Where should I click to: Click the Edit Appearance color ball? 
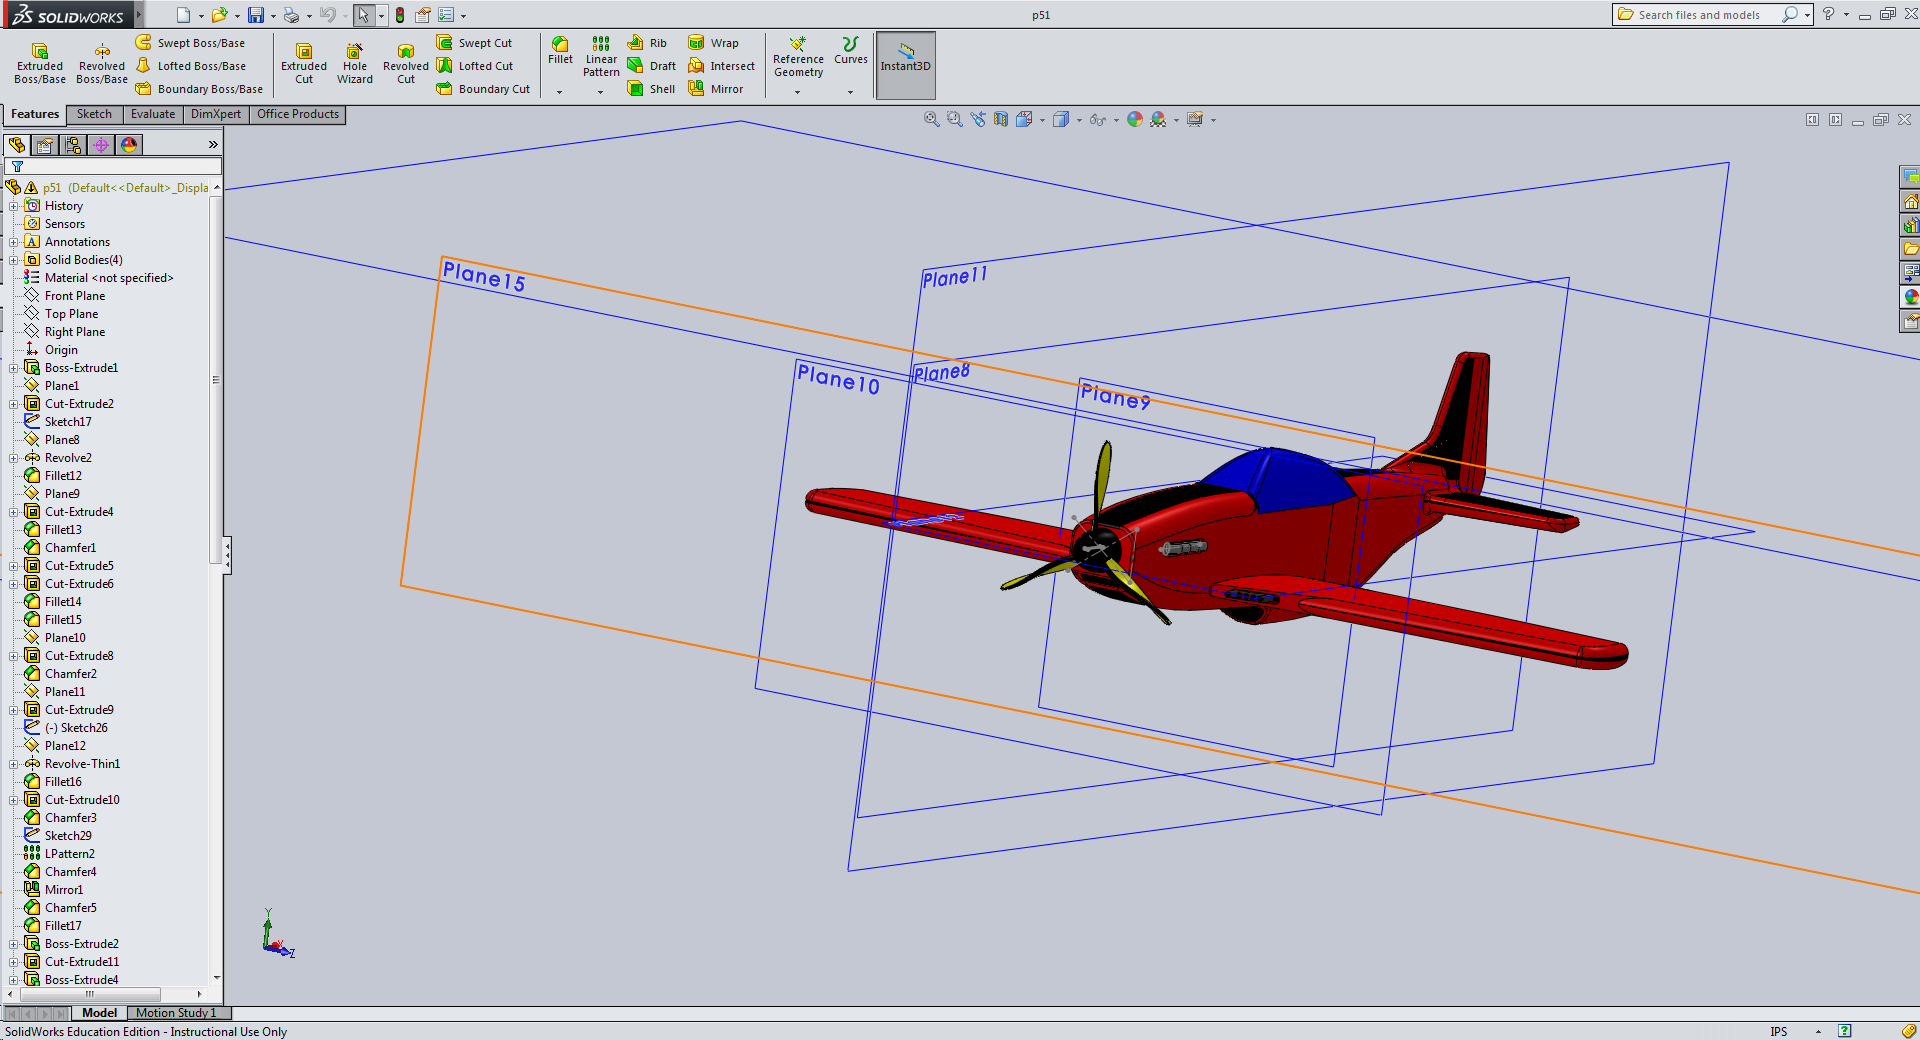[1135, 119]
